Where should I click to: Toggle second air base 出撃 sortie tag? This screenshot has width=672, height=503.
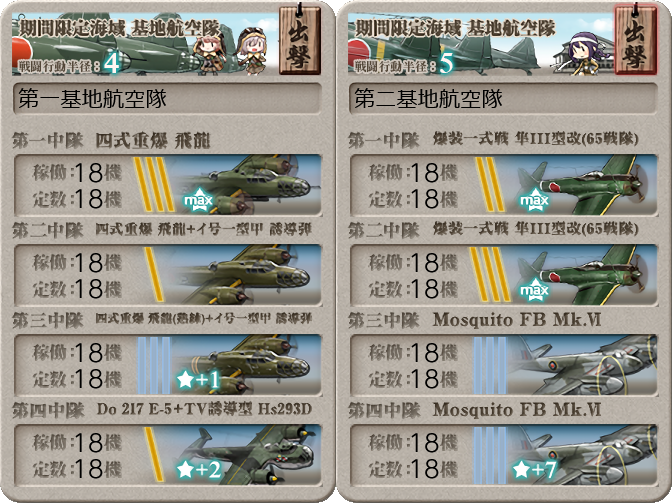(x=636, y=41)
